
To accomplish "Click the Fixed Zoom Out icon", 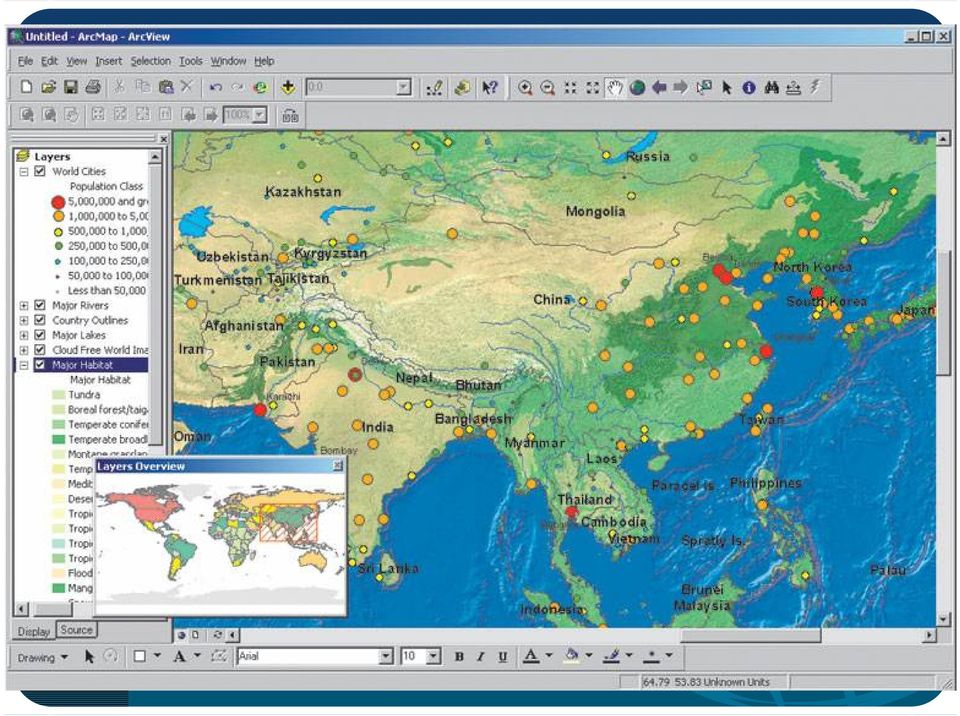I will (592, 88).
